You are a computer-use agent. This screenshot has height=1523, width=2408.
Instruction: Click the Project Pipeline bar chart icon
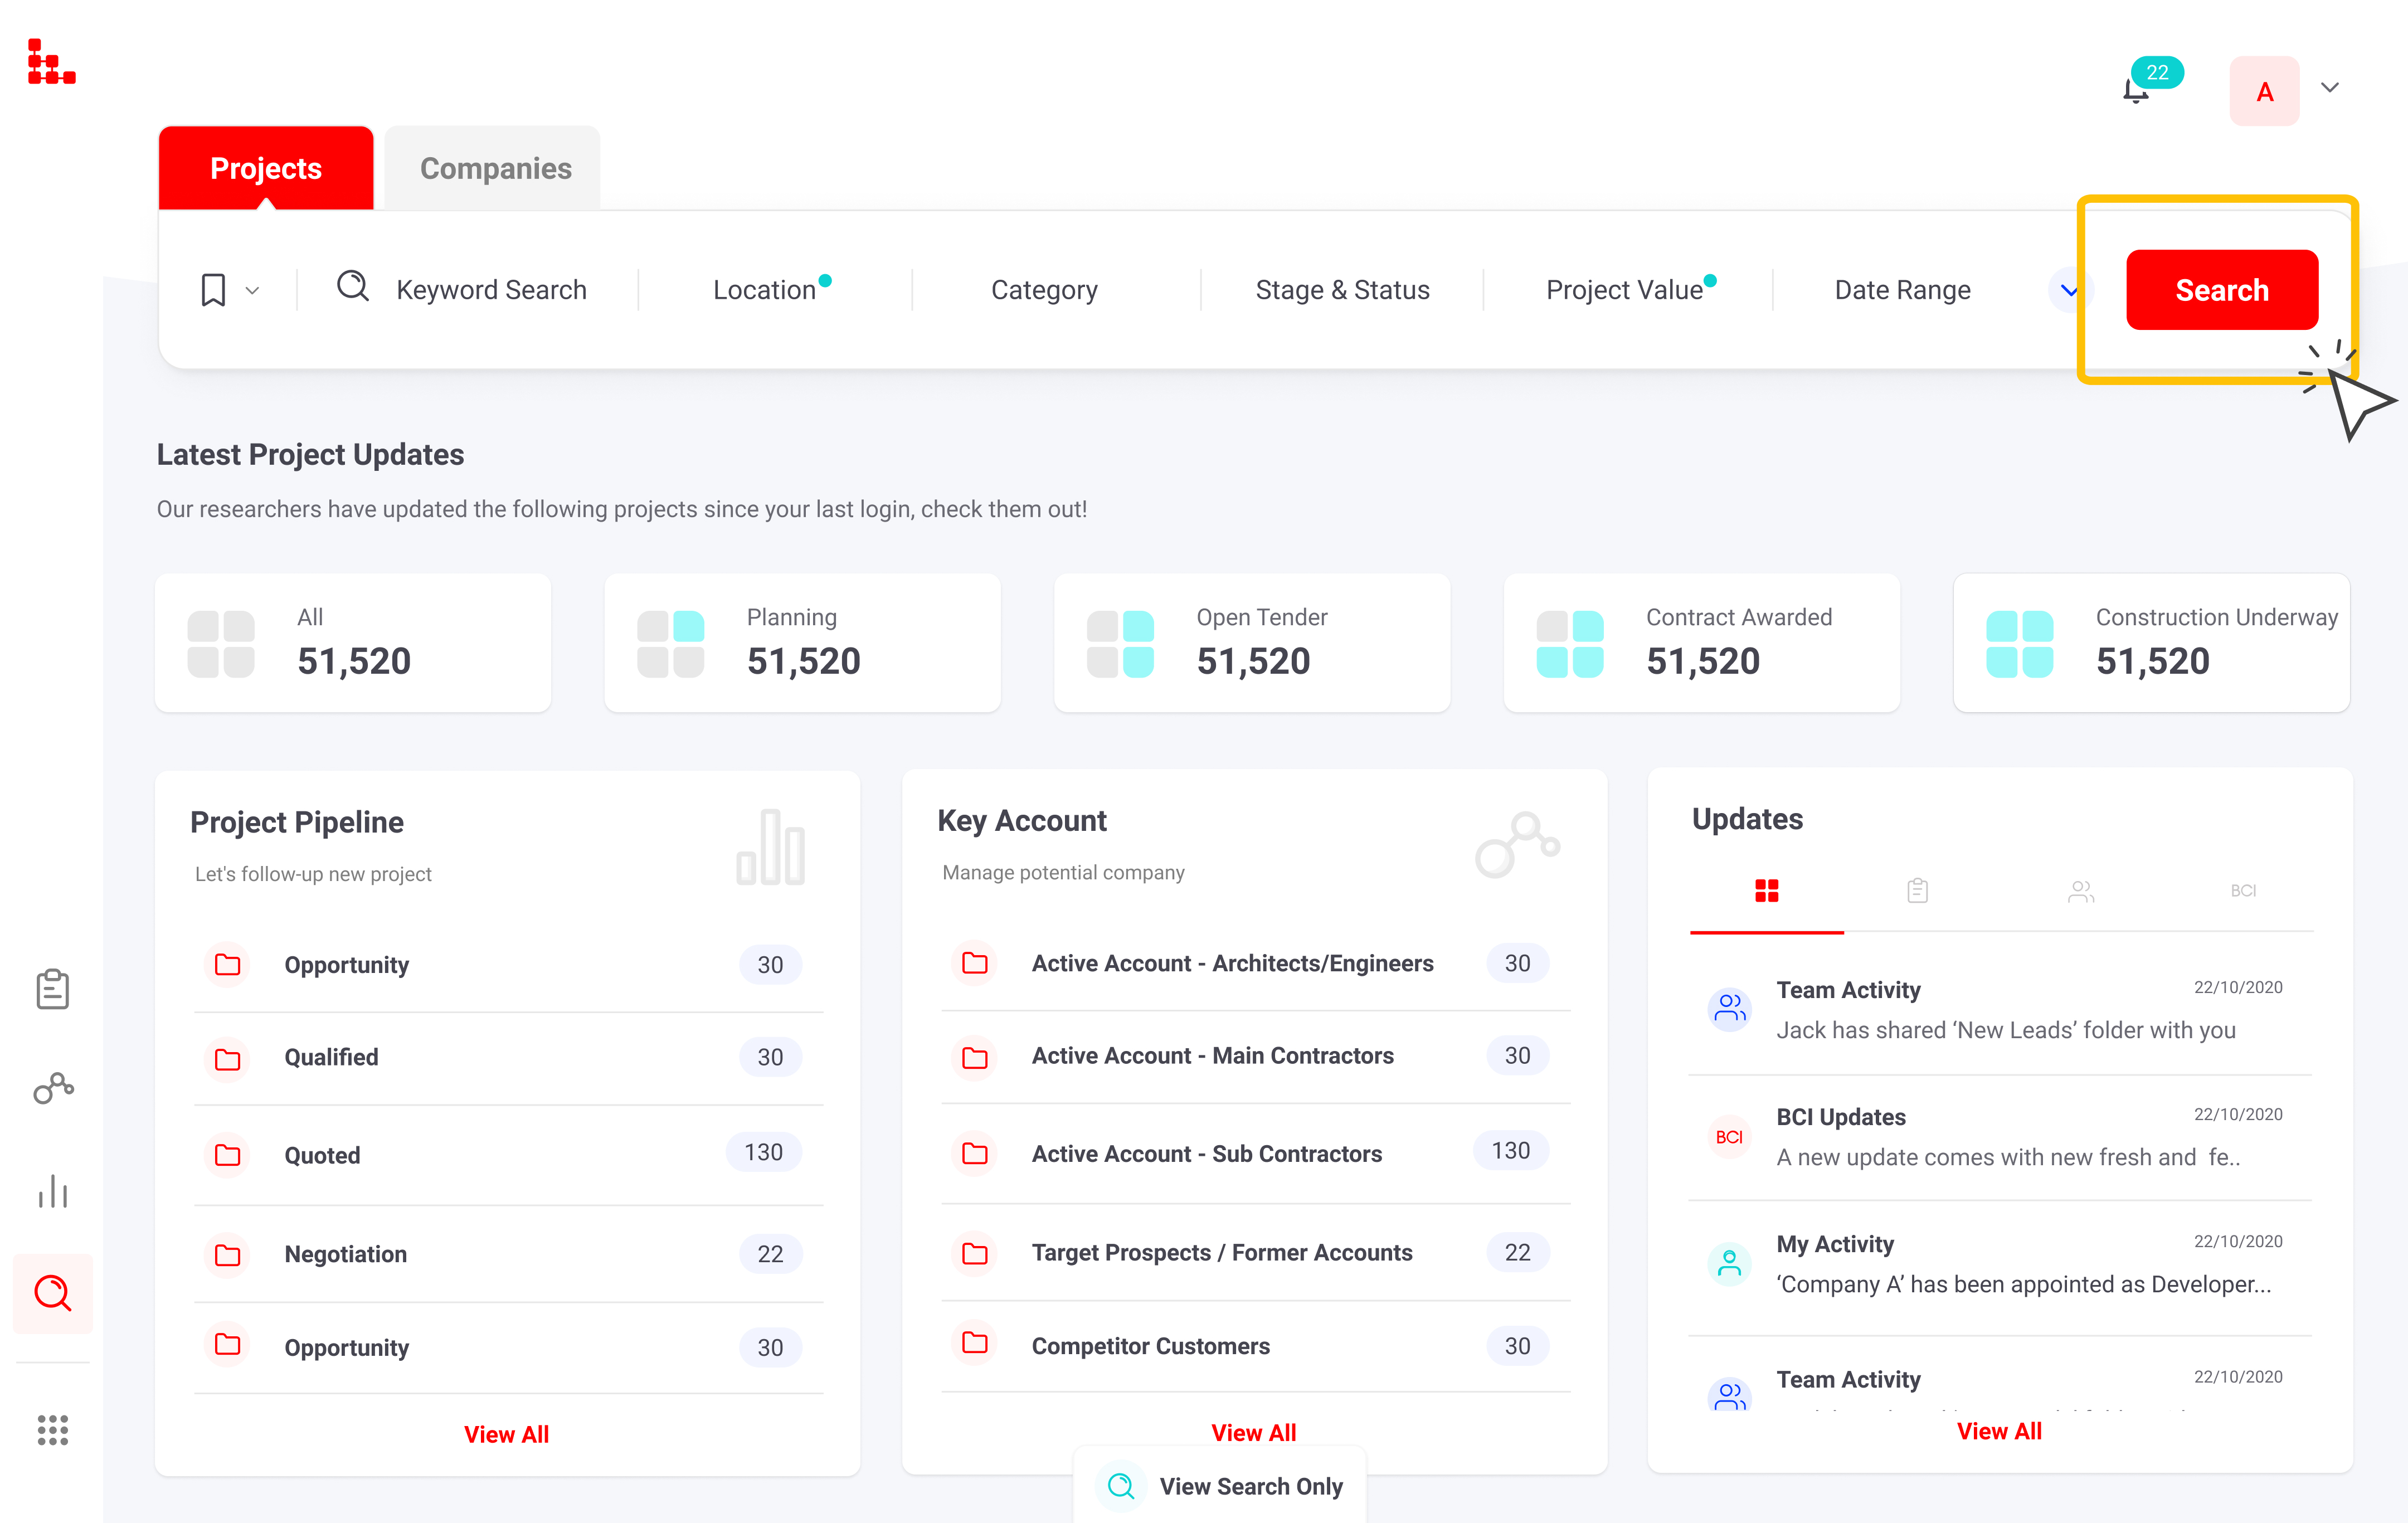coord(771,848)
